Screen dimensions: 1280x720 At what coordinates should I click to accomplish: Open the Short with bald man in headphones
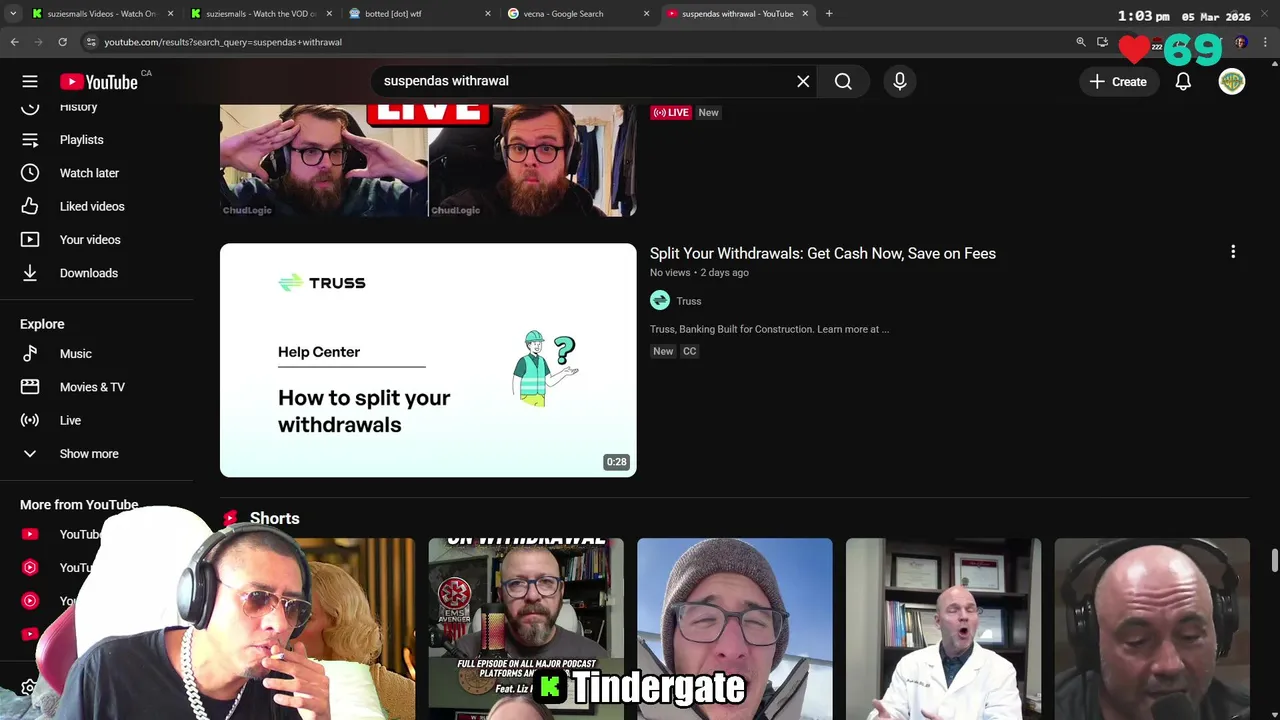[1152, 629]
